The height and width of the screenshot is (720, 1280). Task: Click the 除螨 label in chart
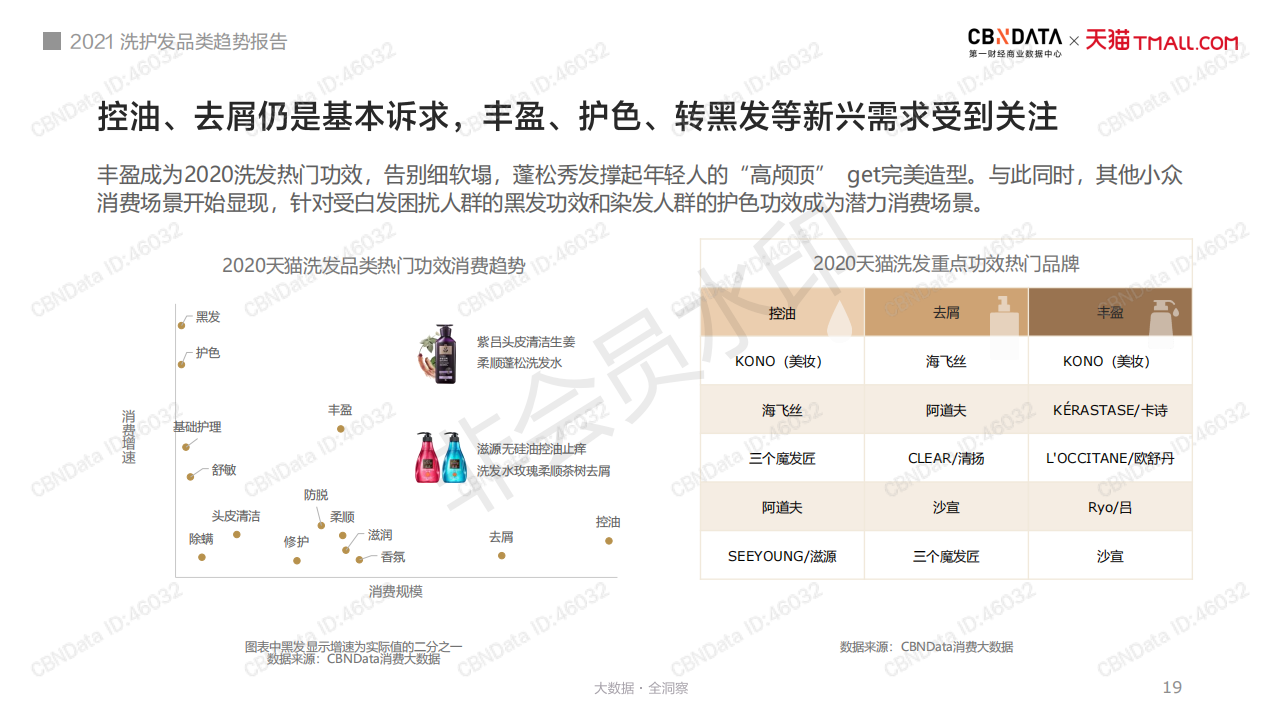click(201, 539)
